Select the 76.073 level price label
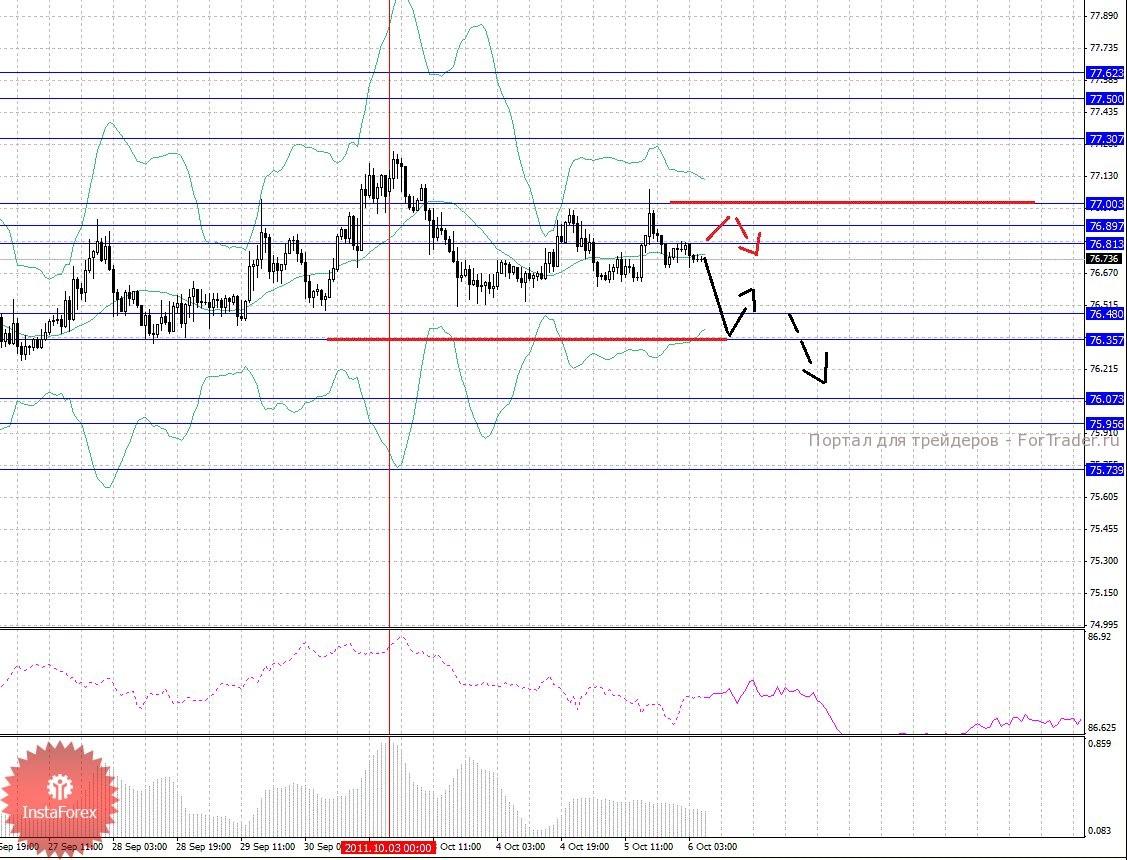The width and height of the screenshot is (1127, 860). click(x=1105, y=399)
